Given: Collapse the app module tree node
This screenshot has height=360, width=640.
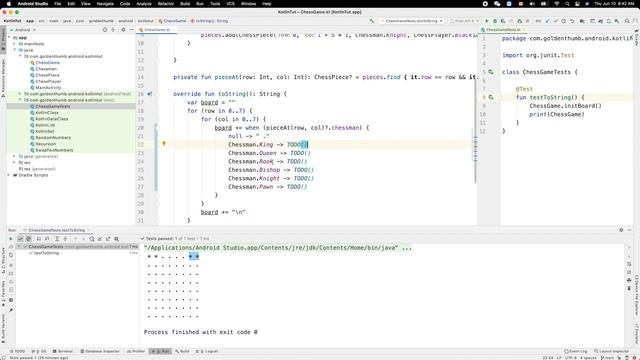Looking at the screenshot, I should (9, 38).
